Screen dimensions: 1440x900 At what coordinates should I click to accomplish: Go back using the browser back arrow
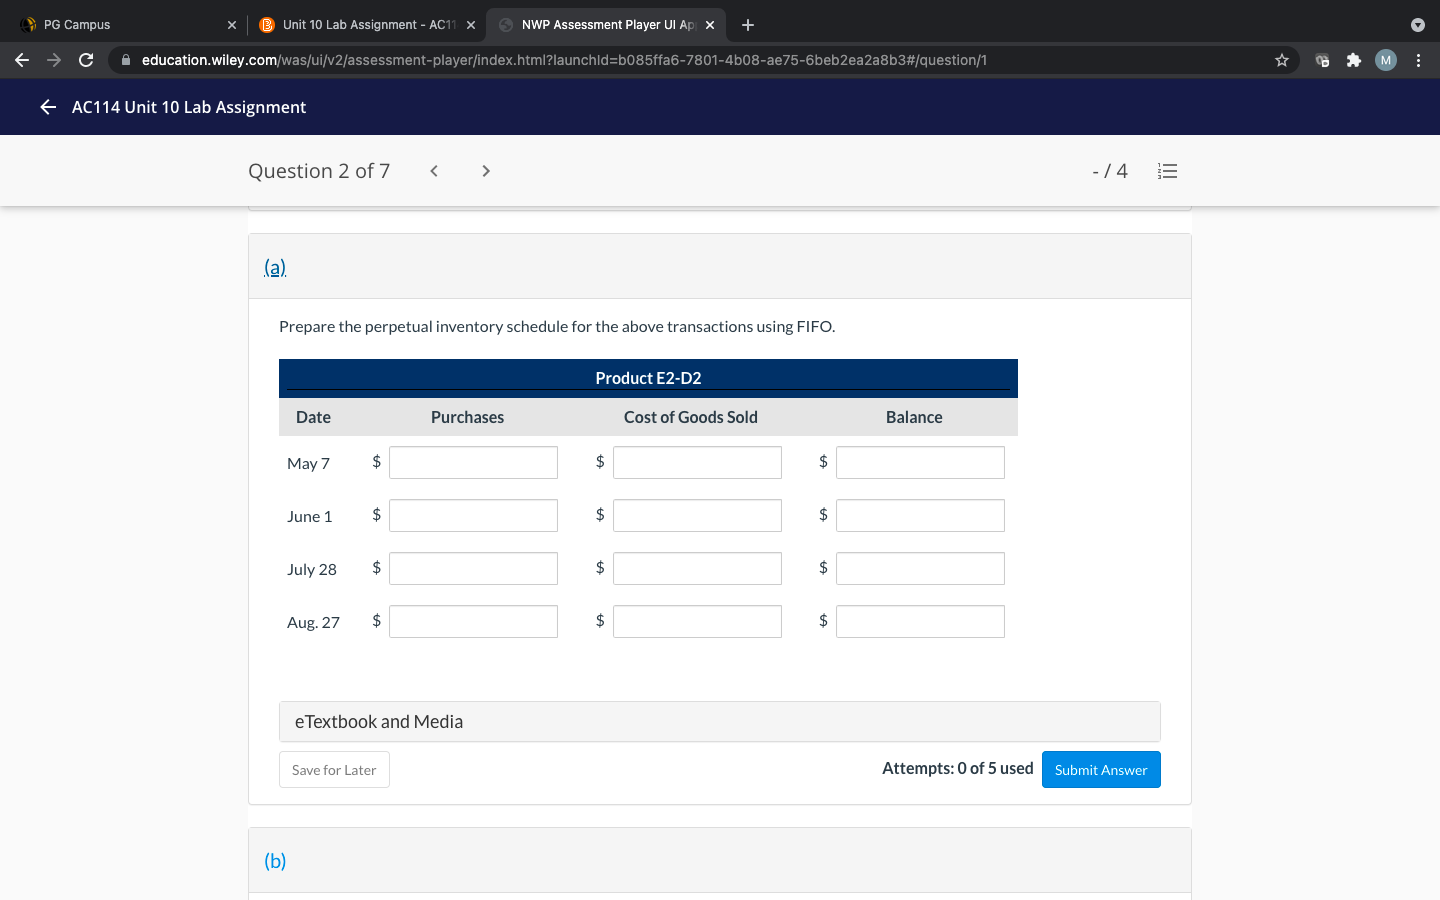pos(22,60)
